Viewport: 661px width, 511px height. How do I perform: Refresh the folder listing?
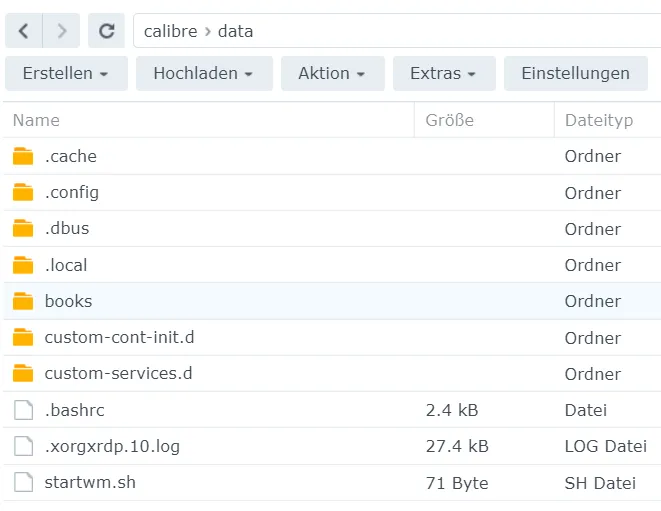click(x=106, y=31)
